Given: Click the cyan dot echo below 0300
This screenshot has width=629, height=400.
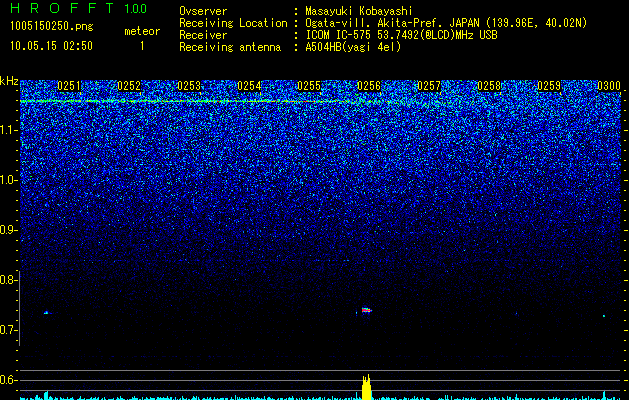Looking at the screenshot, I should coord(604,316).
